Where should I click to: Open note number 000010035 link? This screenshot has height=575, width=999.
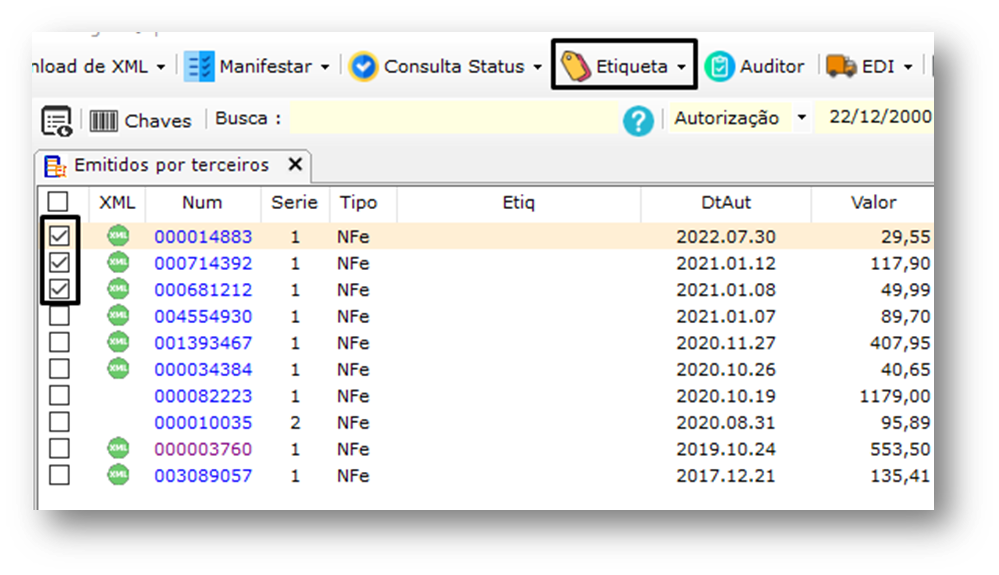click(203, 423)
